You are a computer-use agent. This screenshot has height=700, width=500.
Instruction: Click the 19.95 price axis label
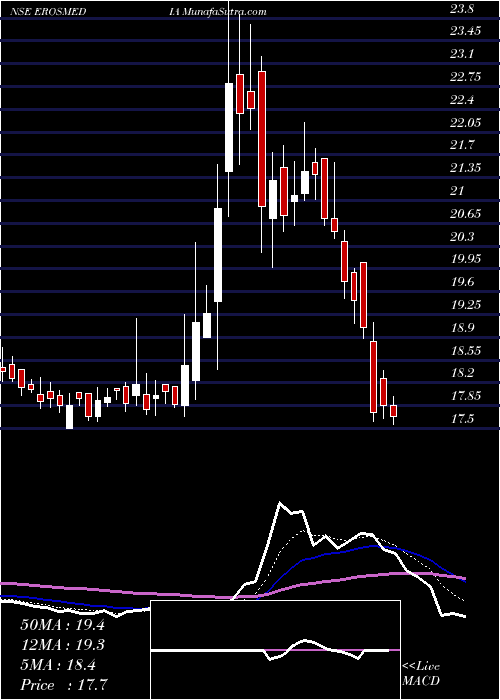click(x=465, y=259)
